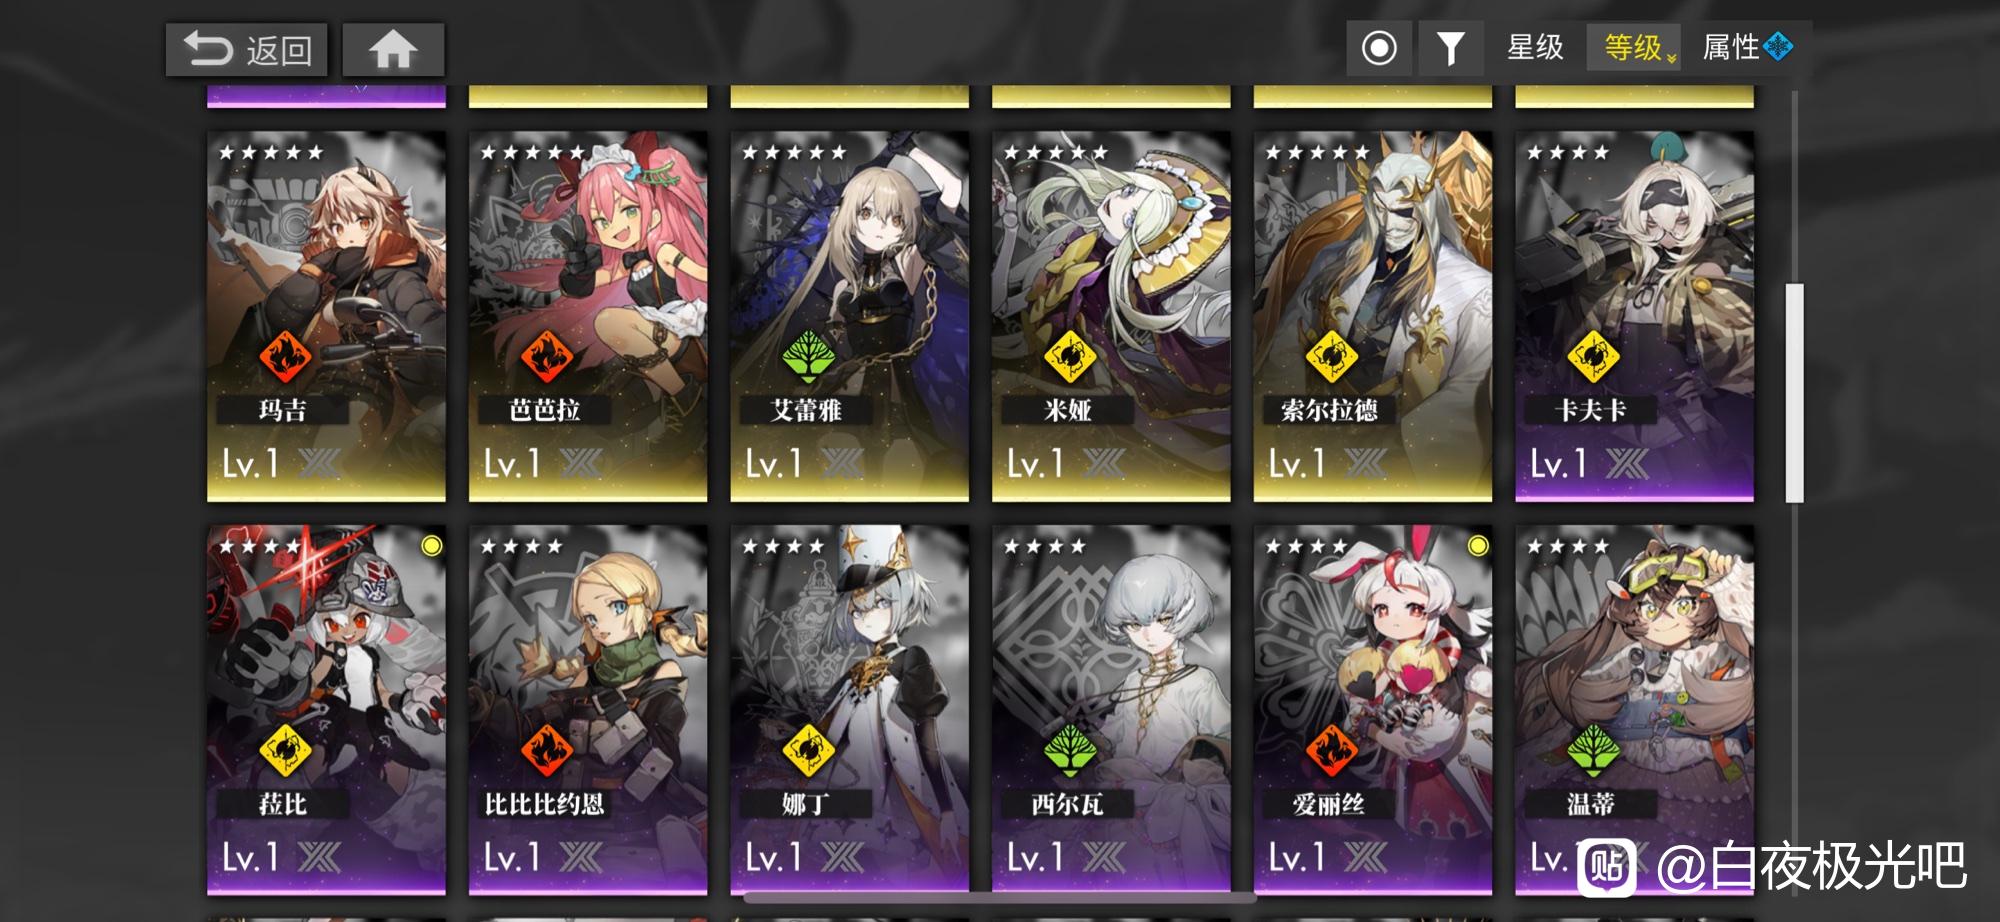Toggle yellow marker dot on 菈比 card
Image resolution: width=2000 pixels, height=922 pixels.
(431, 545)
